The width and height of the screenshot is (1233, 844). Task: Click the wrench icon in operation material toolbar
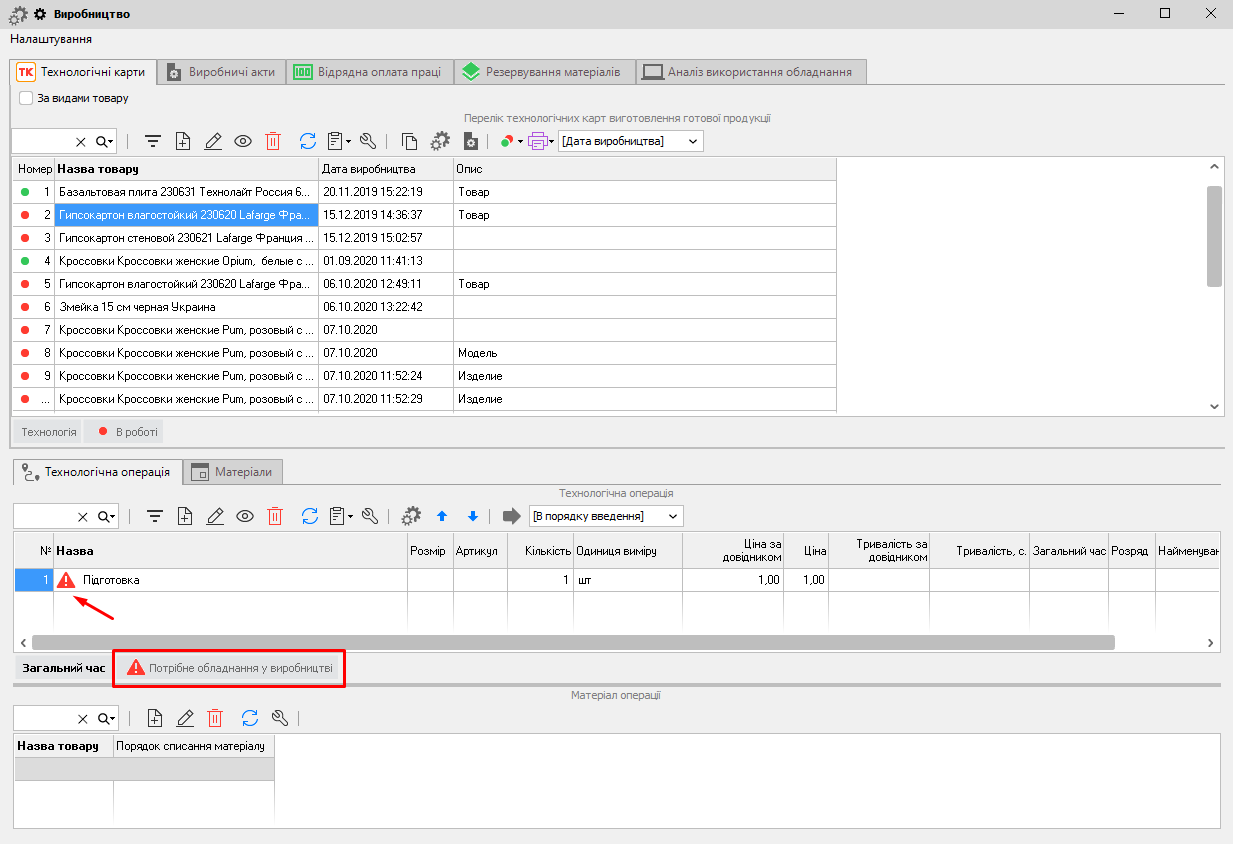(280, 718)
